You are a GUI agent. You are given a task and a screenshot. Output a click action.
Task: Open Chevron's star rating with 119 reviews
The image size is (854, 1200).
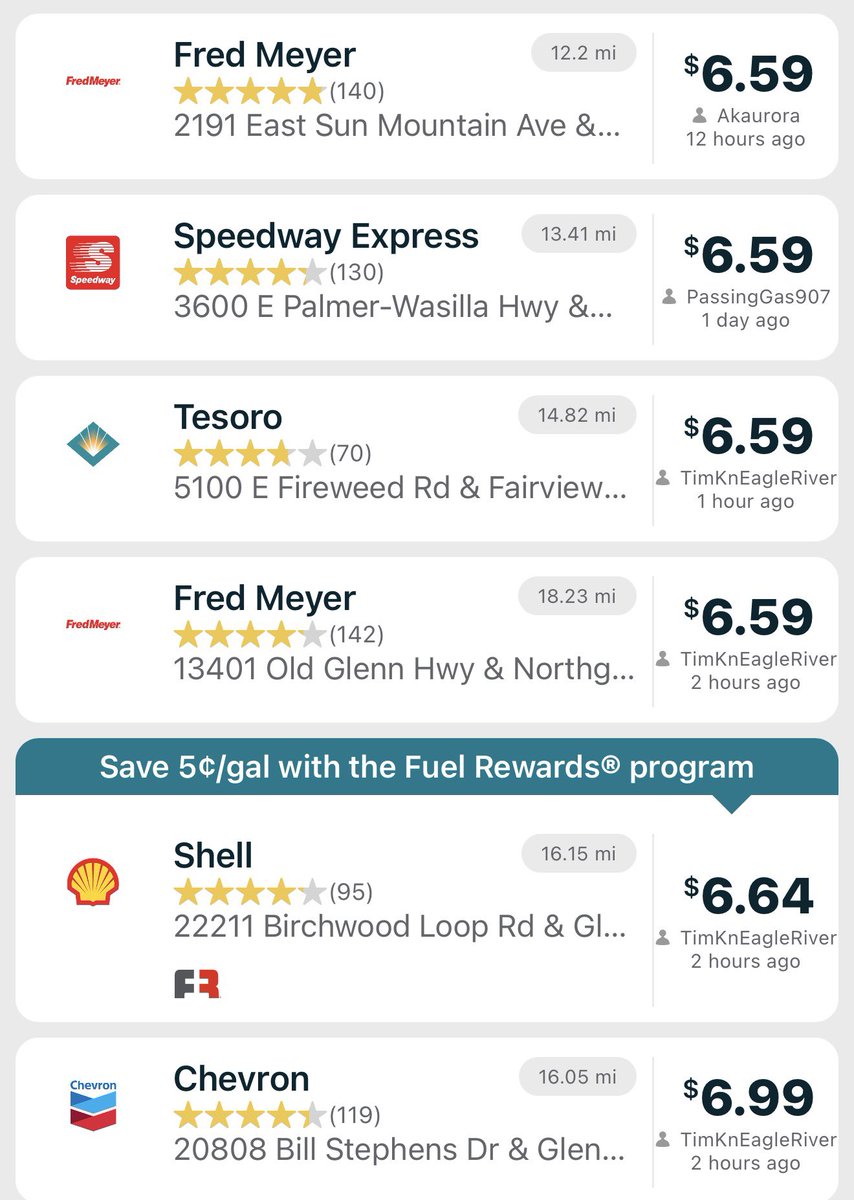tap(277, 1115)
